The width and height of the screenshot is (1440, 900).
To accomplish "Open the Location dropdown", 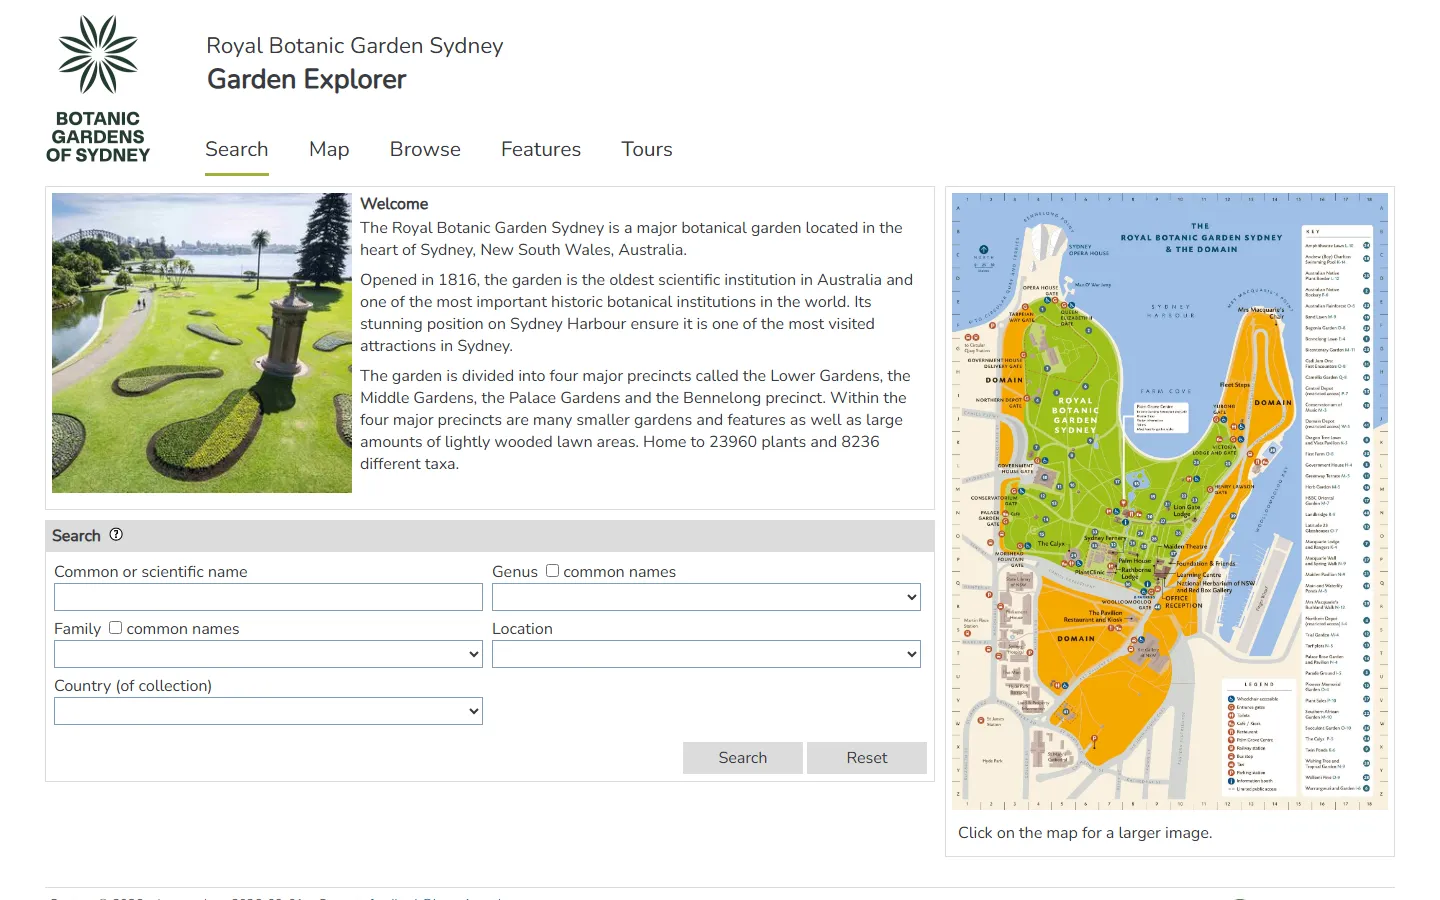I will point(706,654).
